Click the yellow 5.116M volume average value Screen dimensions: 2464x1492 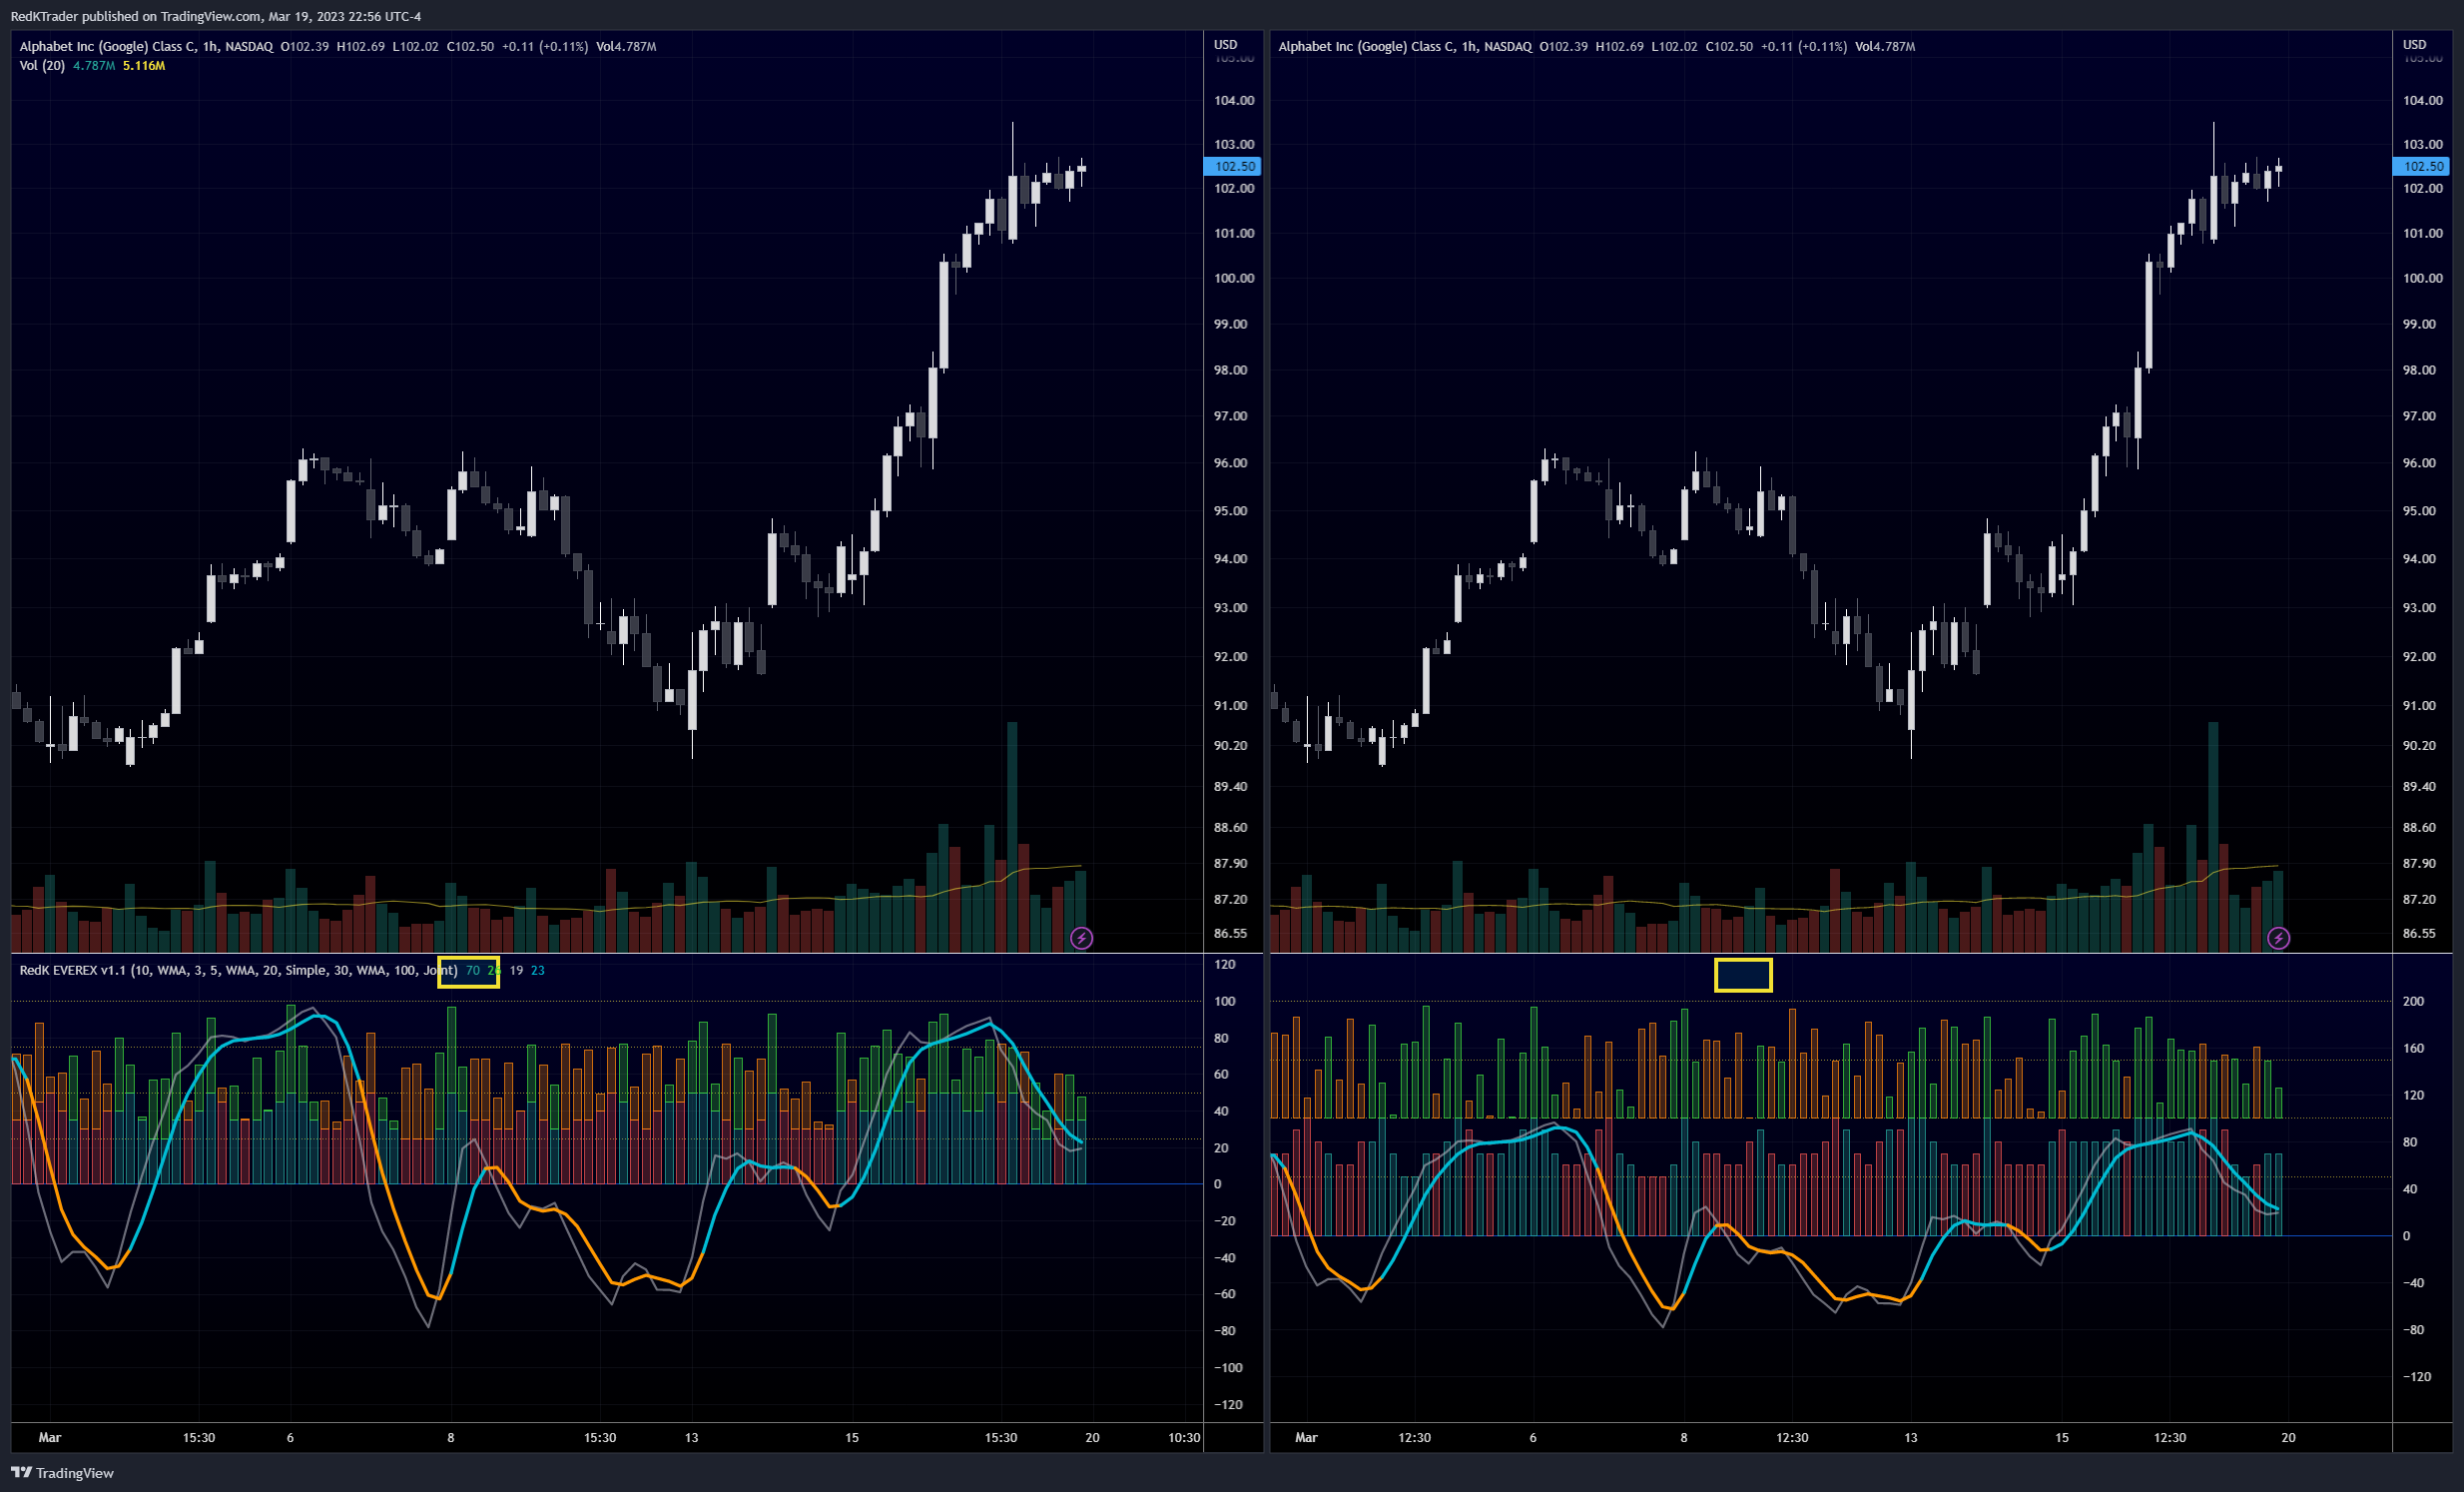tap(144, 66)
